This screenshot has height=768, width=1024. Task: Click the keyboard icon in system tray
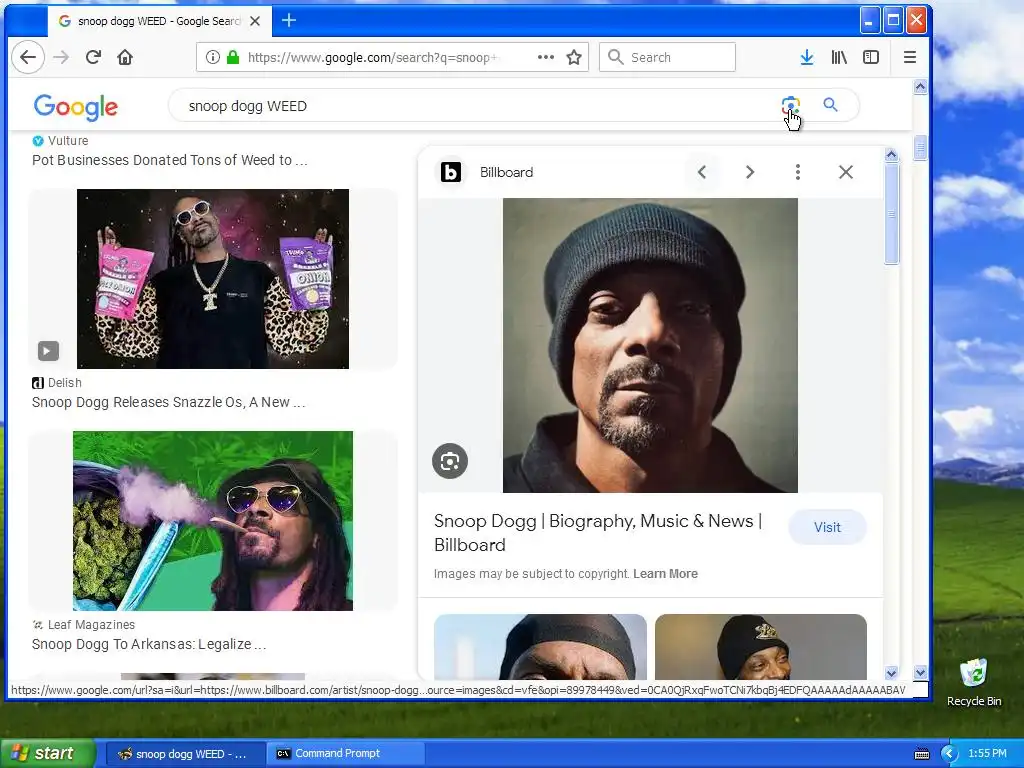(x=922, y=754)
